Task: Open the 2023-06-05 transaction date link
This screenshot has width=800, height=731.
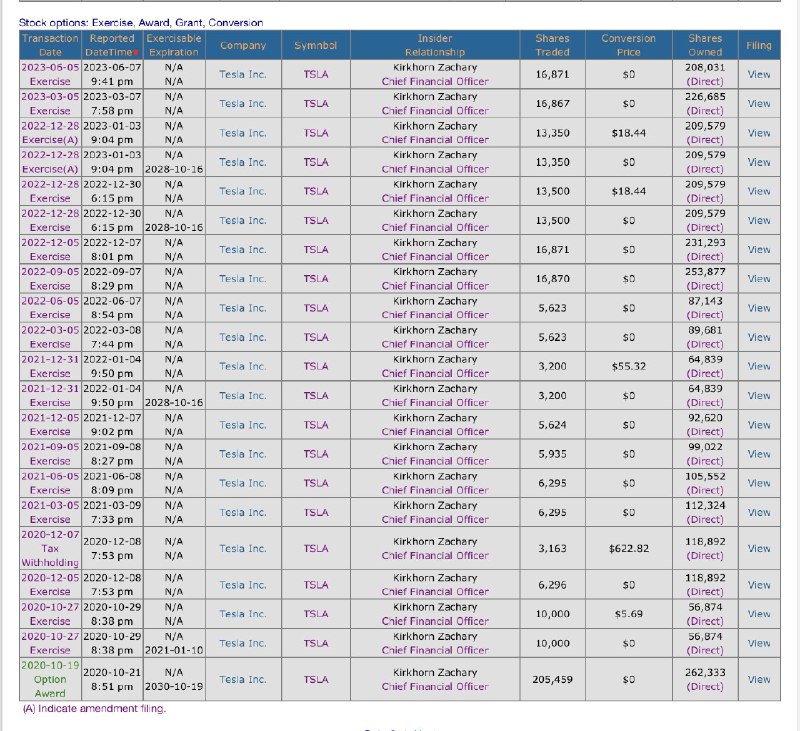Action: (x=50, y=67)
